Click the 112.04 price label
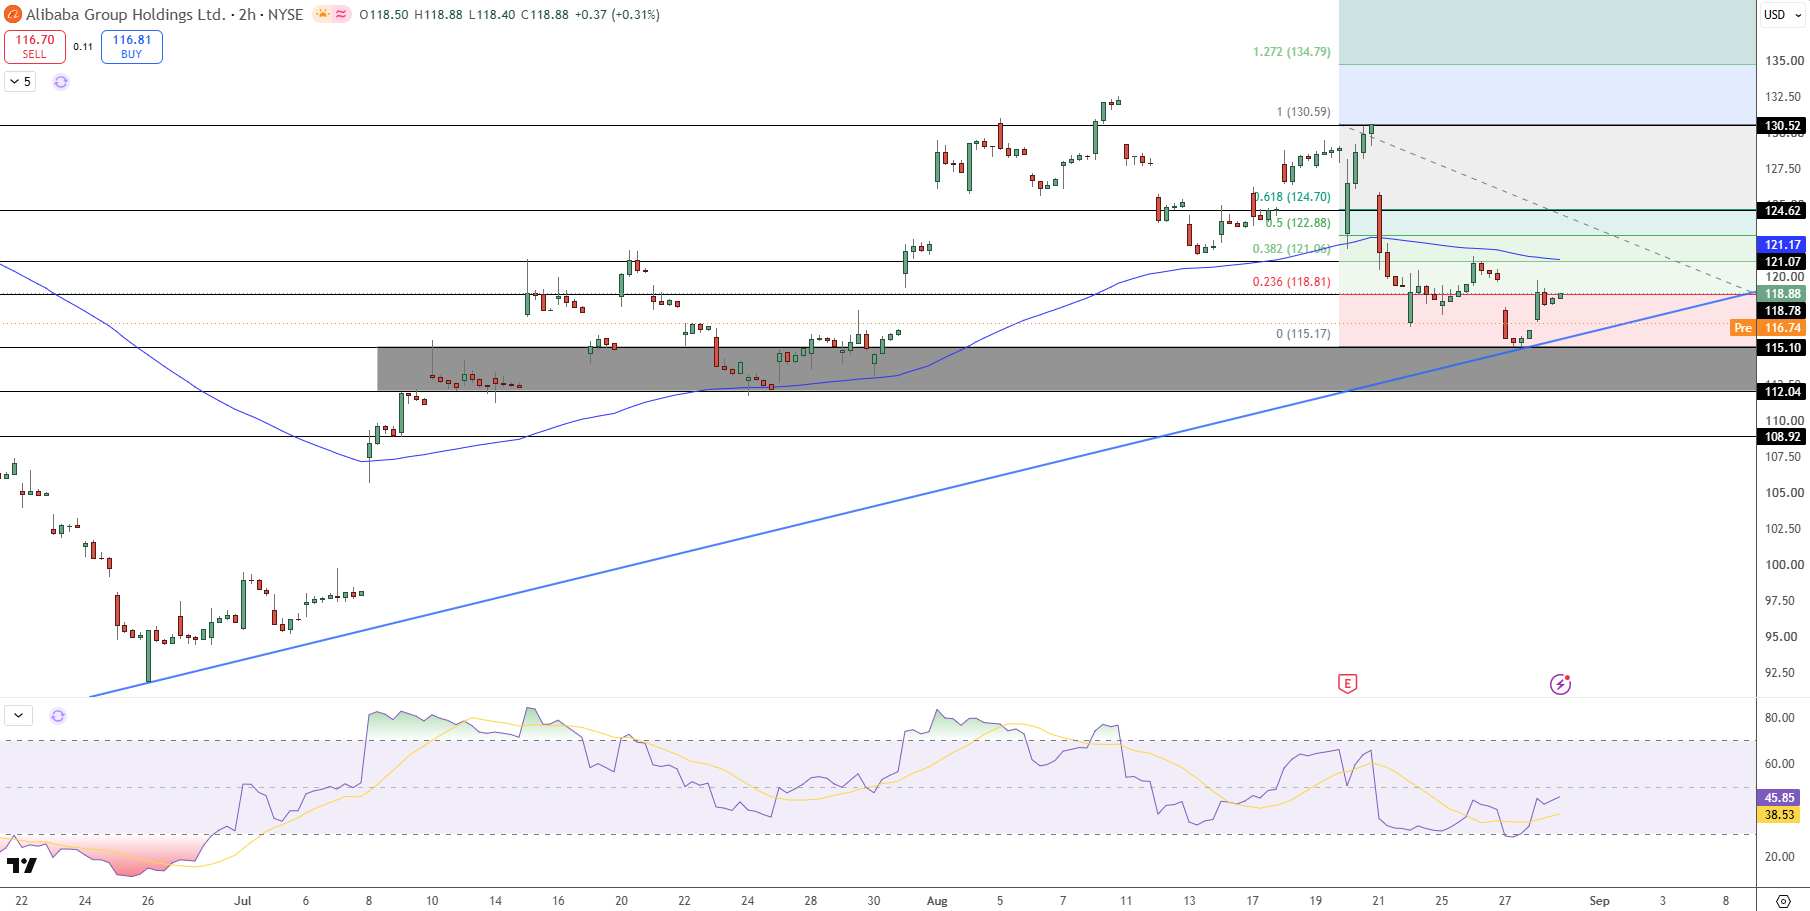The image size is (1810, 911). [x=1783, y=392]
